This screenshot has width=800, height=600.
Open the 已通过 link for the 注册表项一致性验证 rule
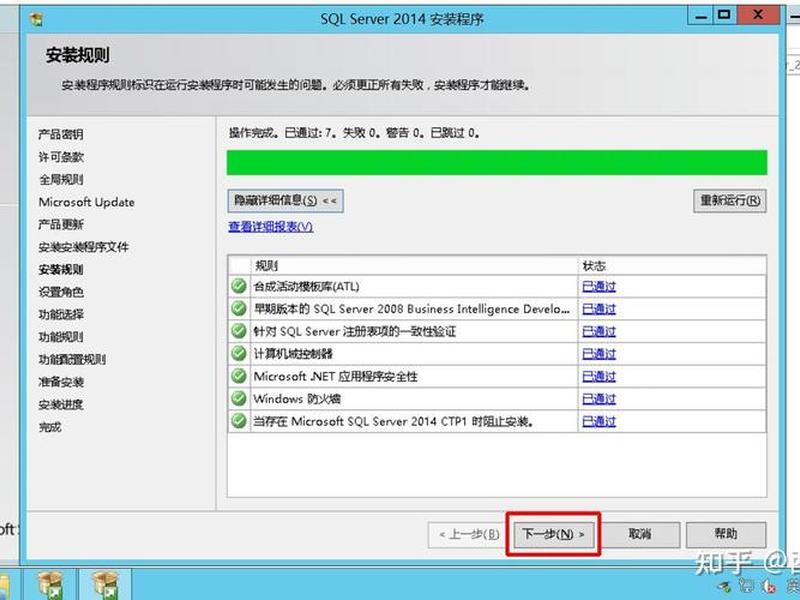[x=599, y=331]
